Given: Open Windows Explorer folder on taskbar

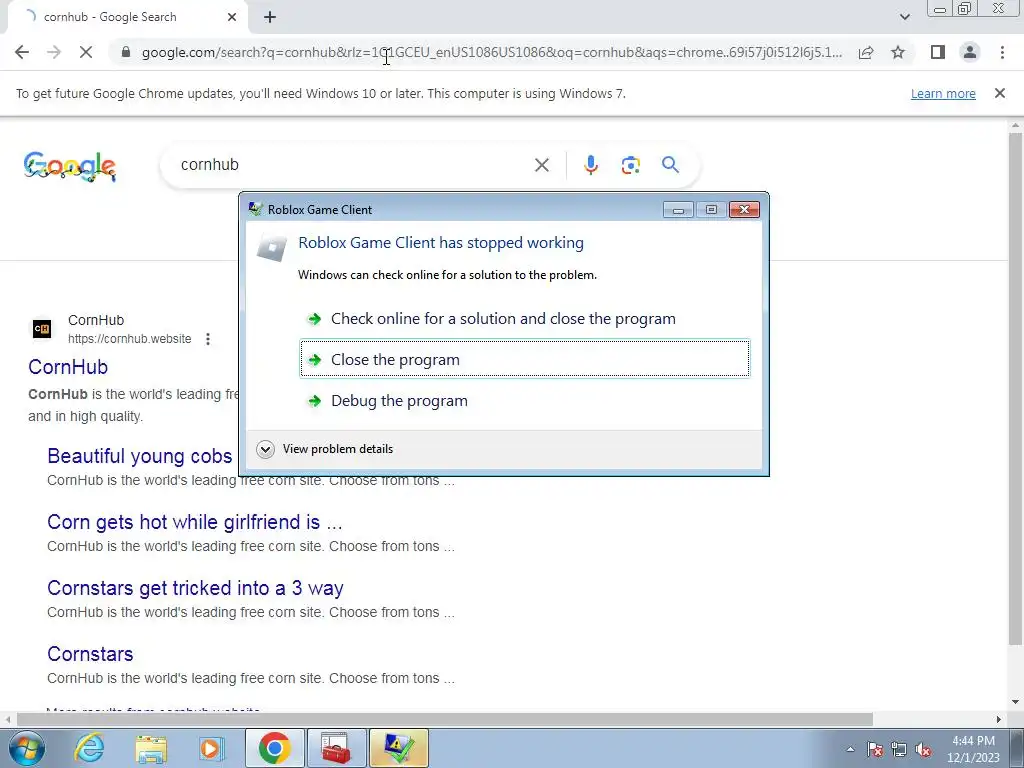Looking at the screenshot, I should [152, 748].
